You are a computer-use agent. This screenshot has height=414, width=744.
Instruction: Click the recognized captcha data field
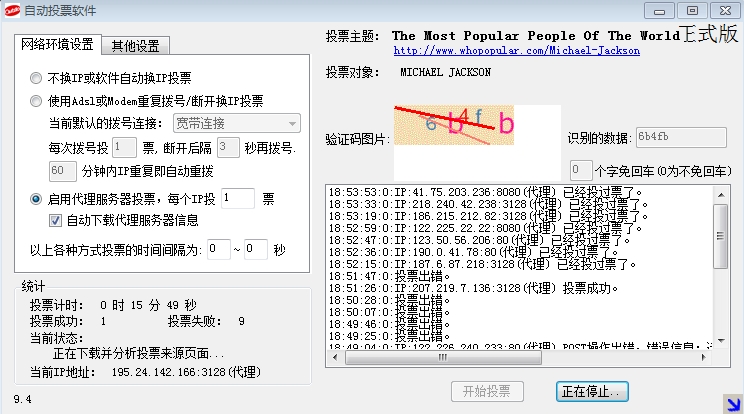coord(681,138)
